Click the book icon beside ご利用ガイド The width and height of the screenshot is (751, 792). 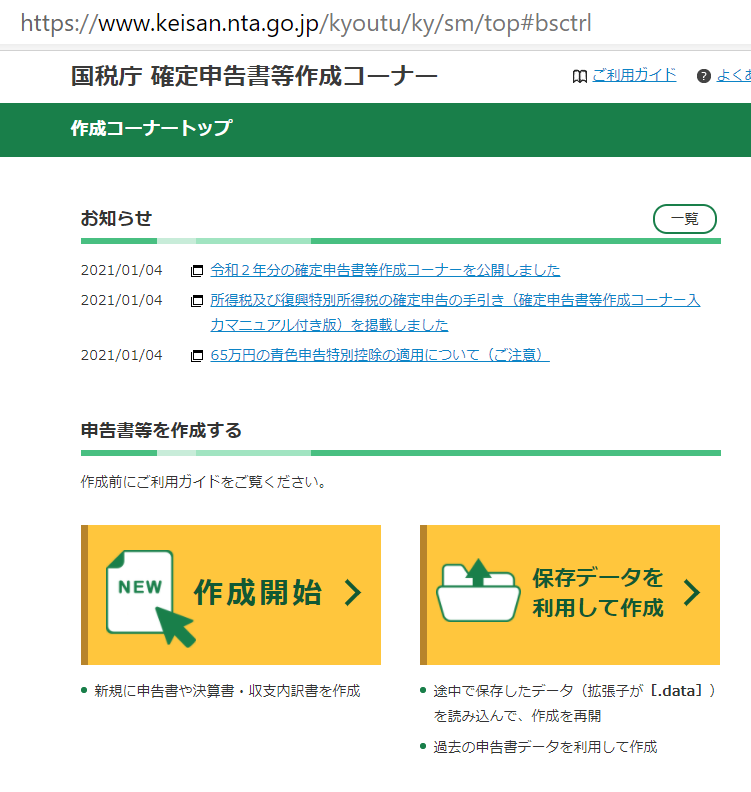coord(579,77)
